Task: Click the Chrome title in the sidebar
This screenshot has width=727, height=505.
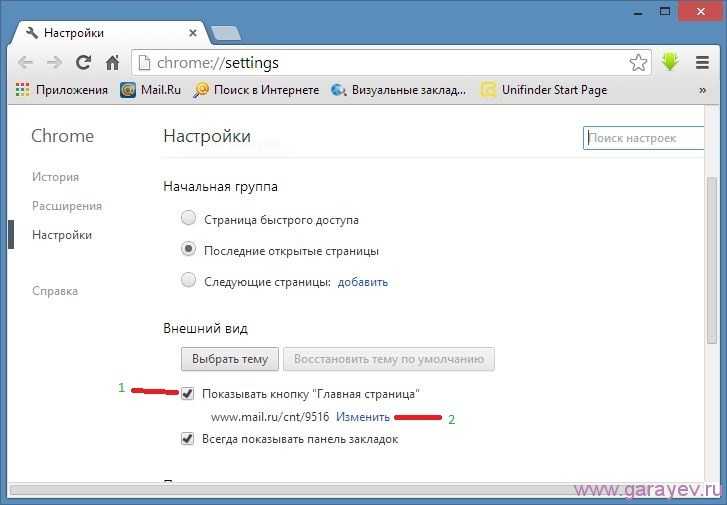Action: pos(63,136)
